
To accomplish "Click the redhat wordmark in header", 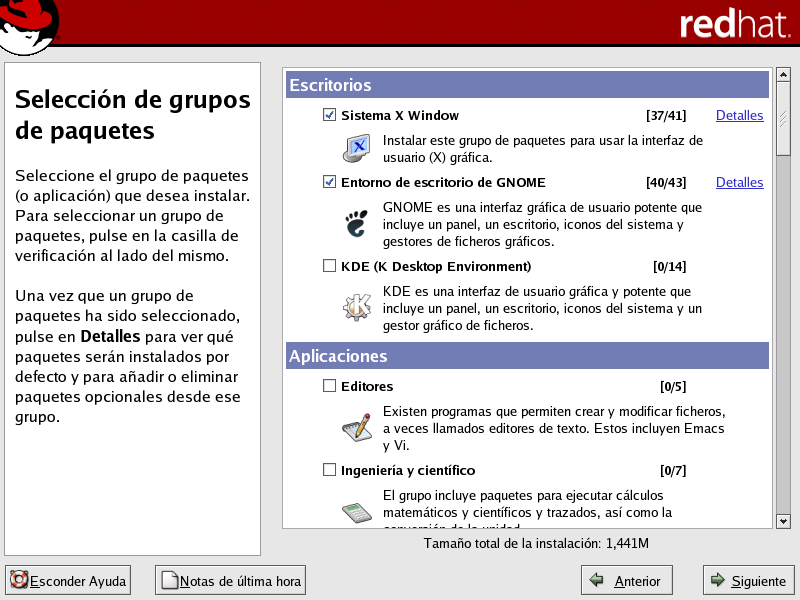I will click(735, 25).
